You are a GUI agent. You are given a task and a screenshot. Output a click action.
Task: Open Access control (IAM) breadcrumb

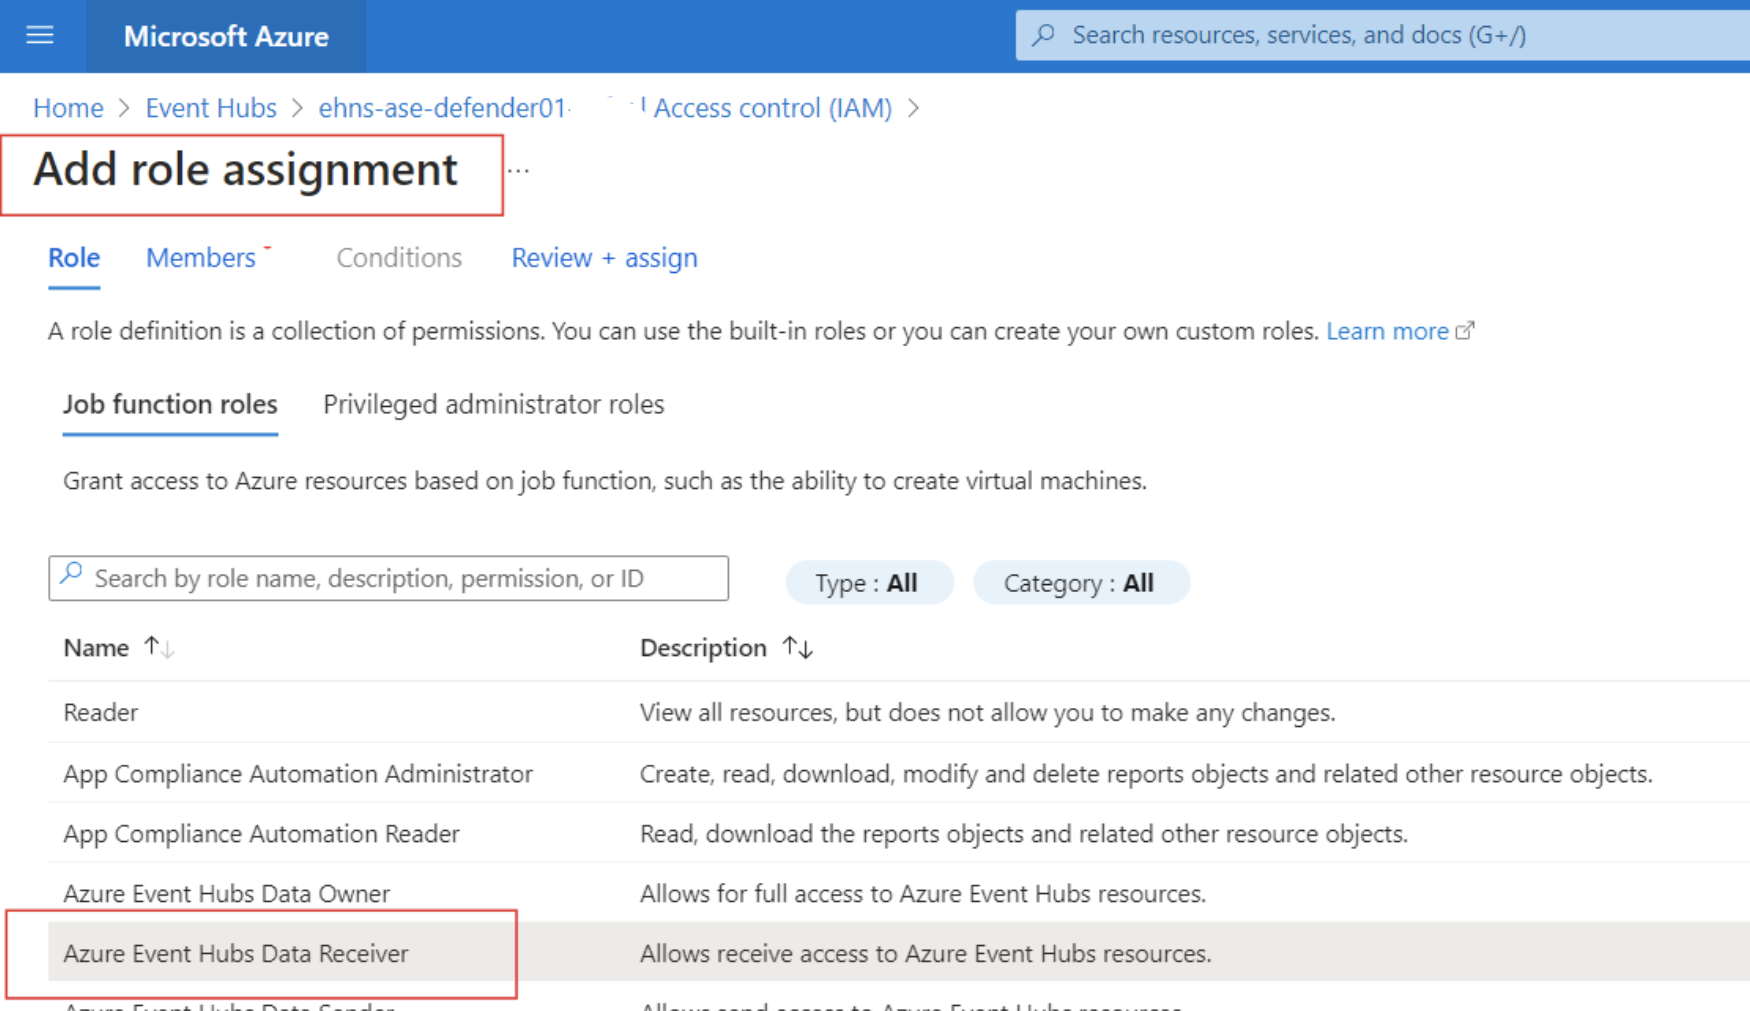click(772, 108)
